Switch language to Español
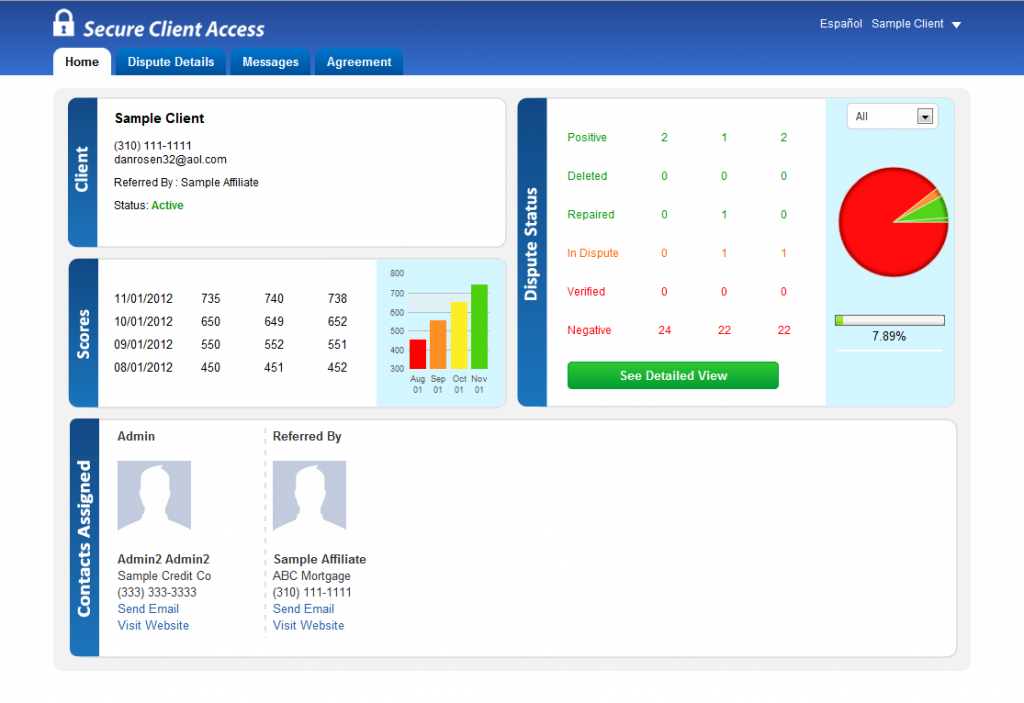Image resolution: width=1024 pixels, height=703 pixels. [x=840, y=23]
